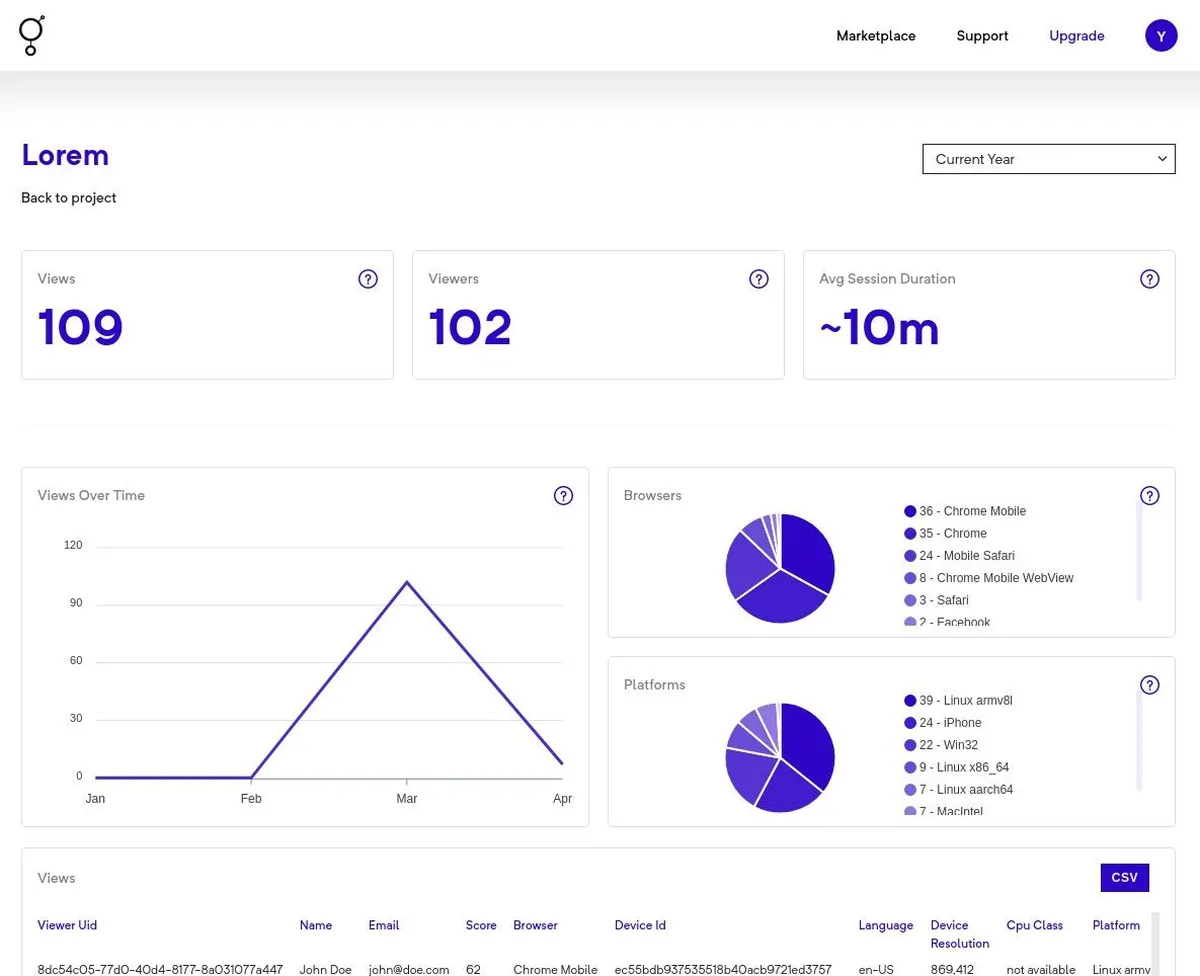Click the Browsers panel help icon

pyautogui.click(x=1150, y=495)
